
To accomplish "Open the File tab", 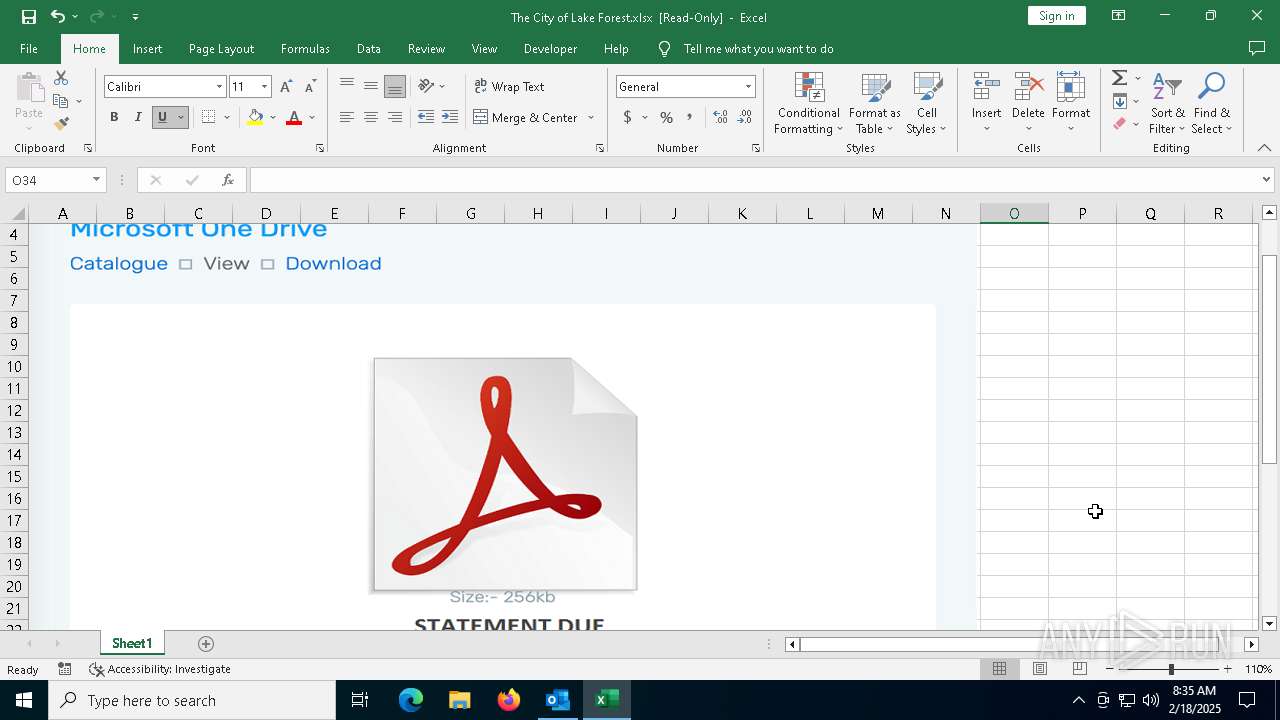I will [x=29, y=48].
